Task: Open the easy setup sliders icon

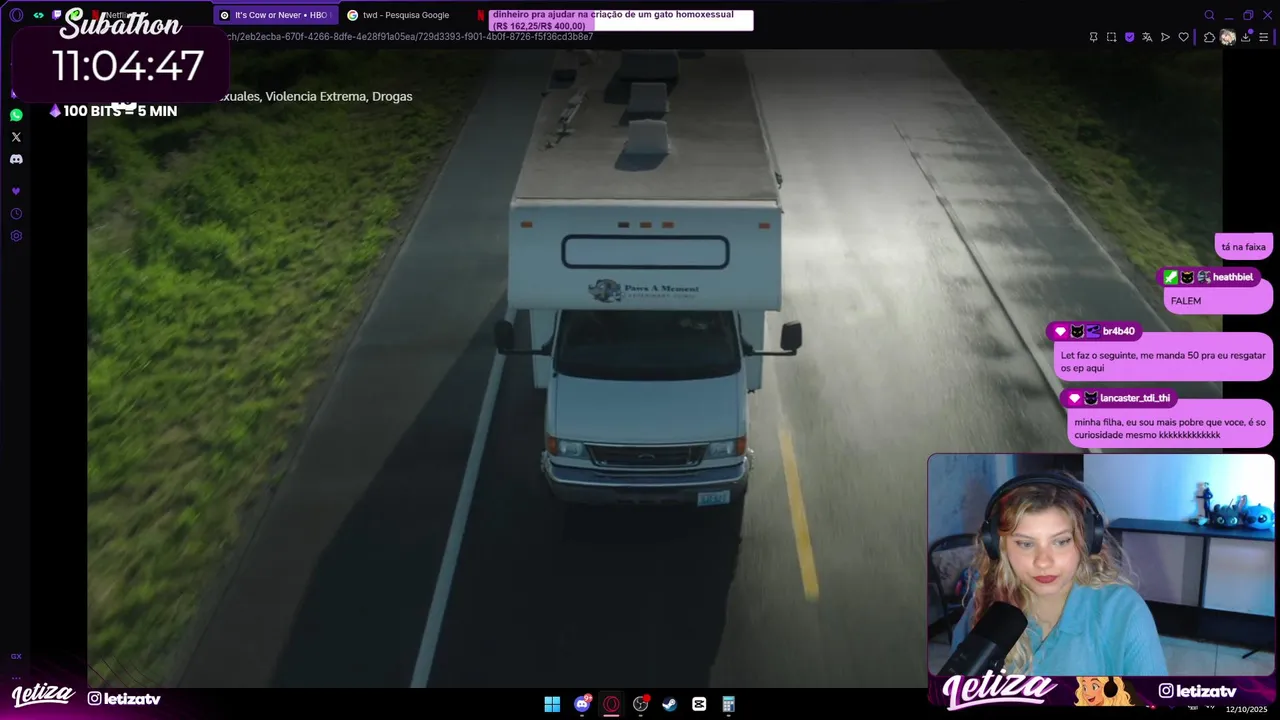Action: pos(1264,37)
